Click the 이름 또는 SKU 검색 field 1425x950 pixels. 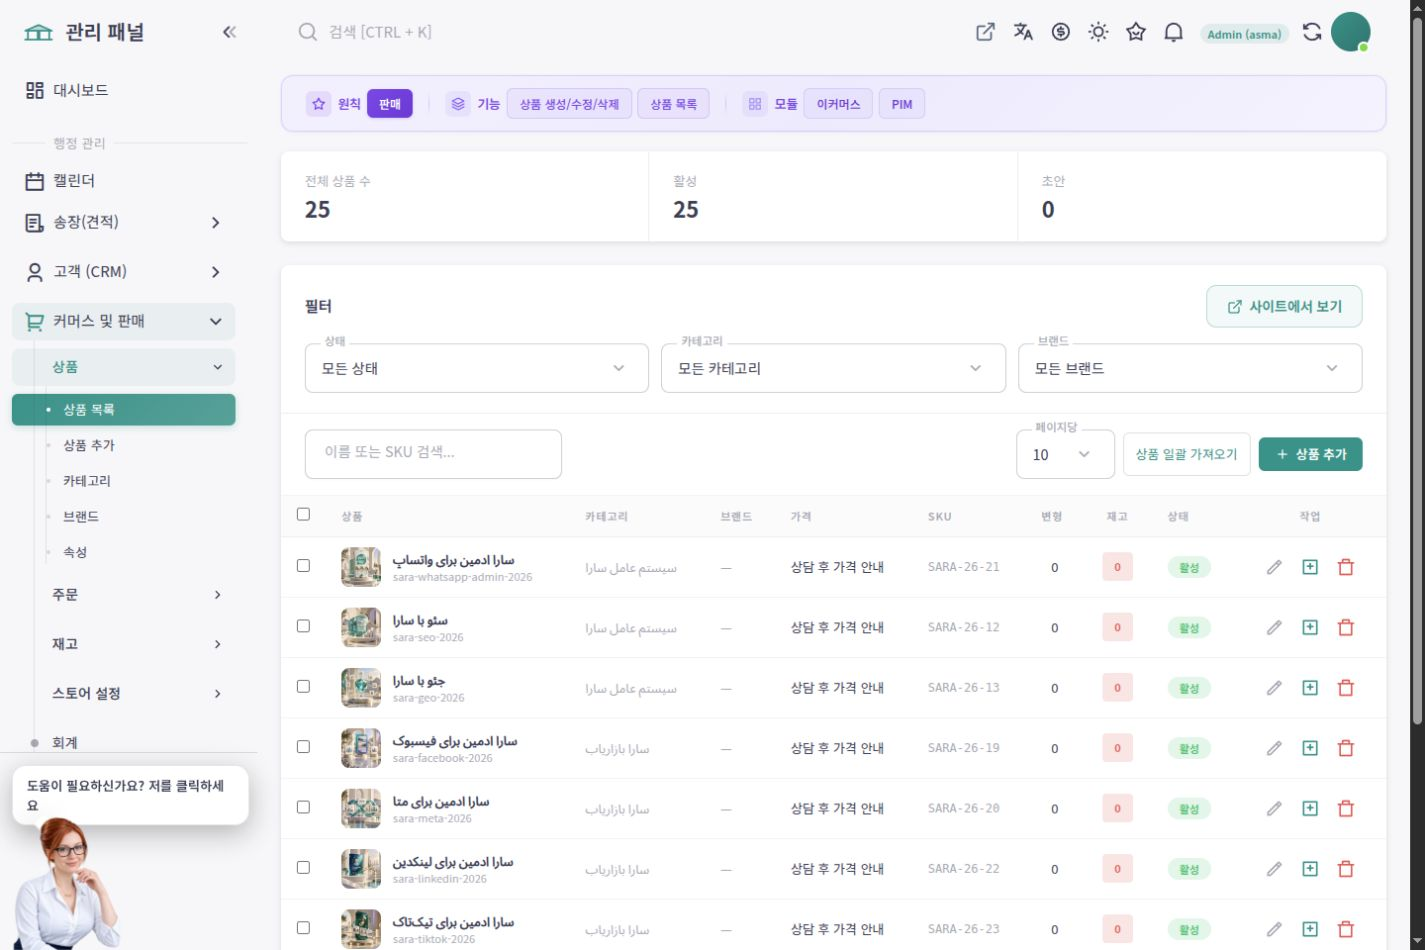click(x=433, y=454)
